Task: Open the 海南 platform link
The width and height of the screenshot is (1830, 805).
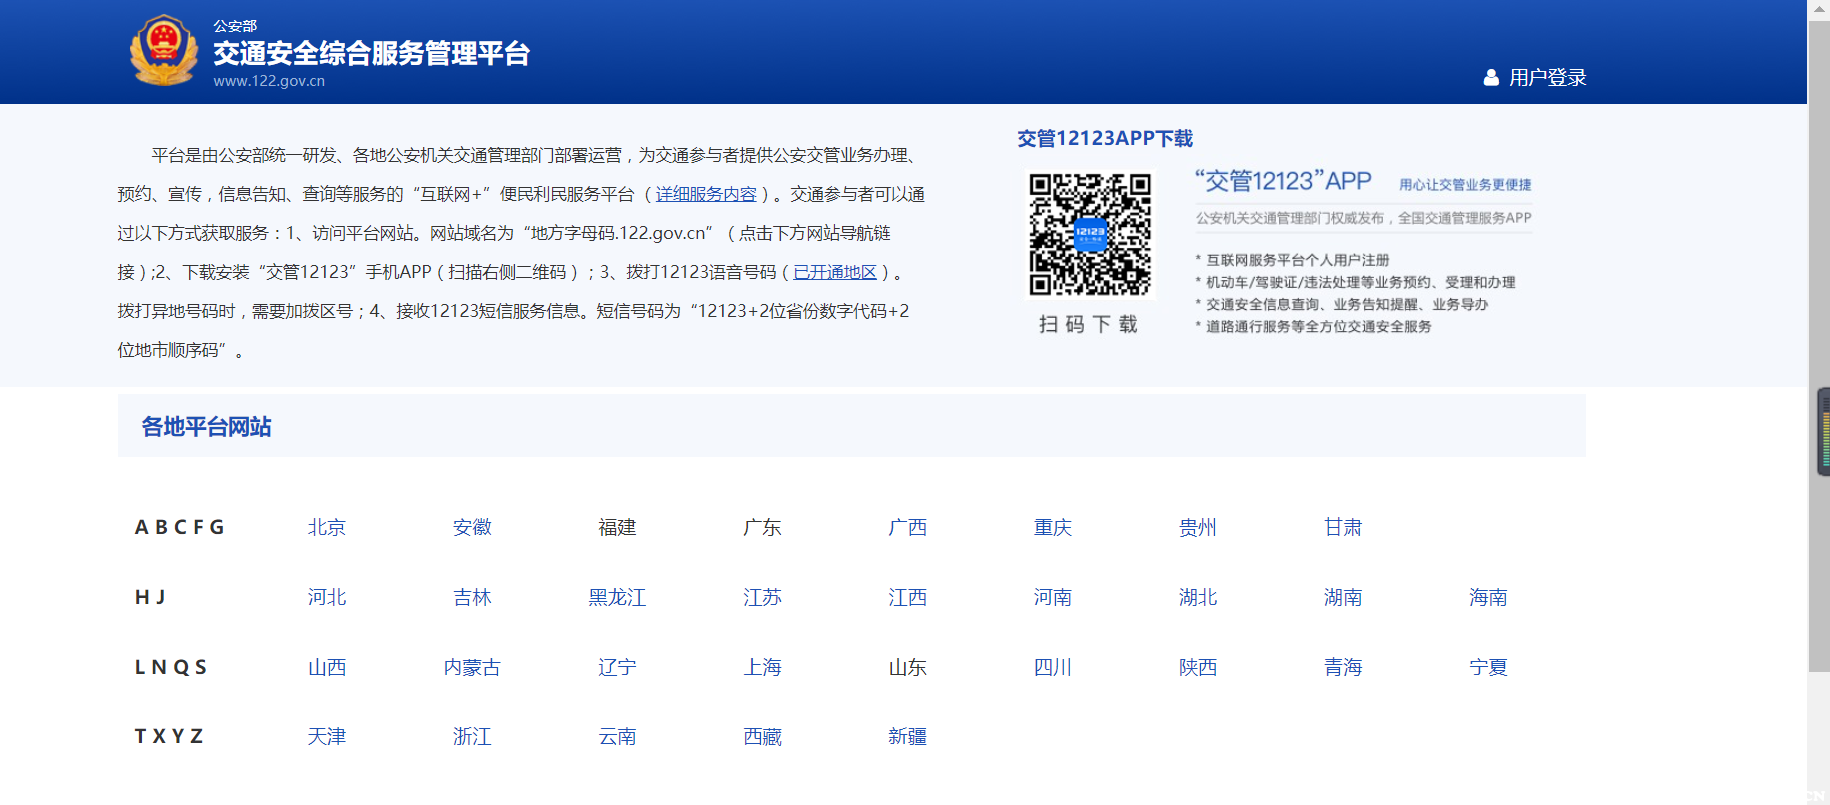Action: coord(1488,597)
